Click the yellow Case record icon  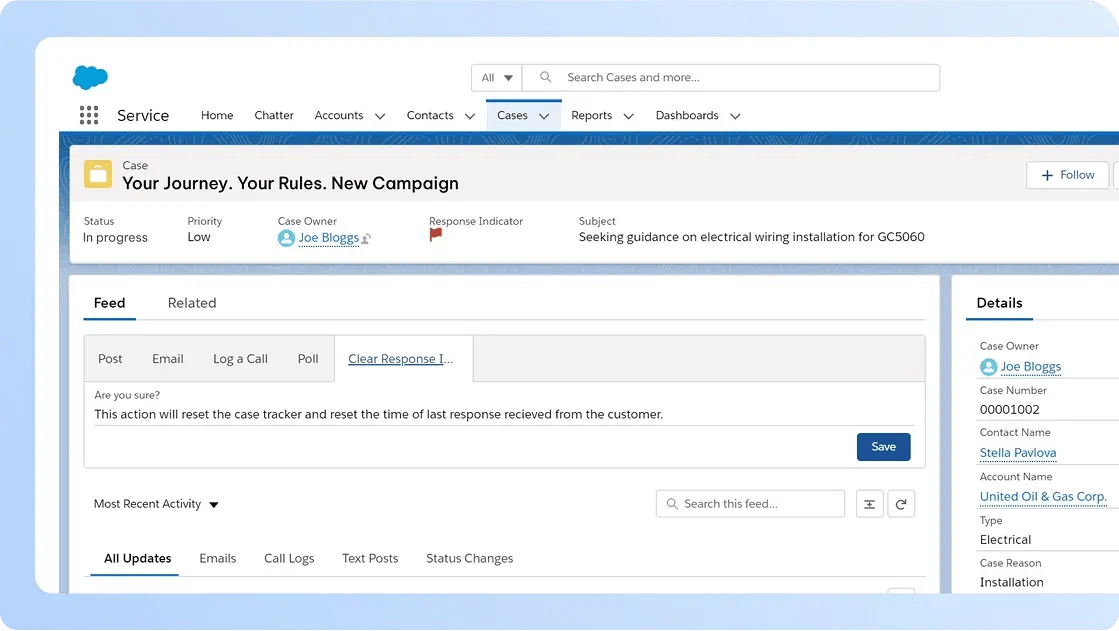[x=97, y=173]
